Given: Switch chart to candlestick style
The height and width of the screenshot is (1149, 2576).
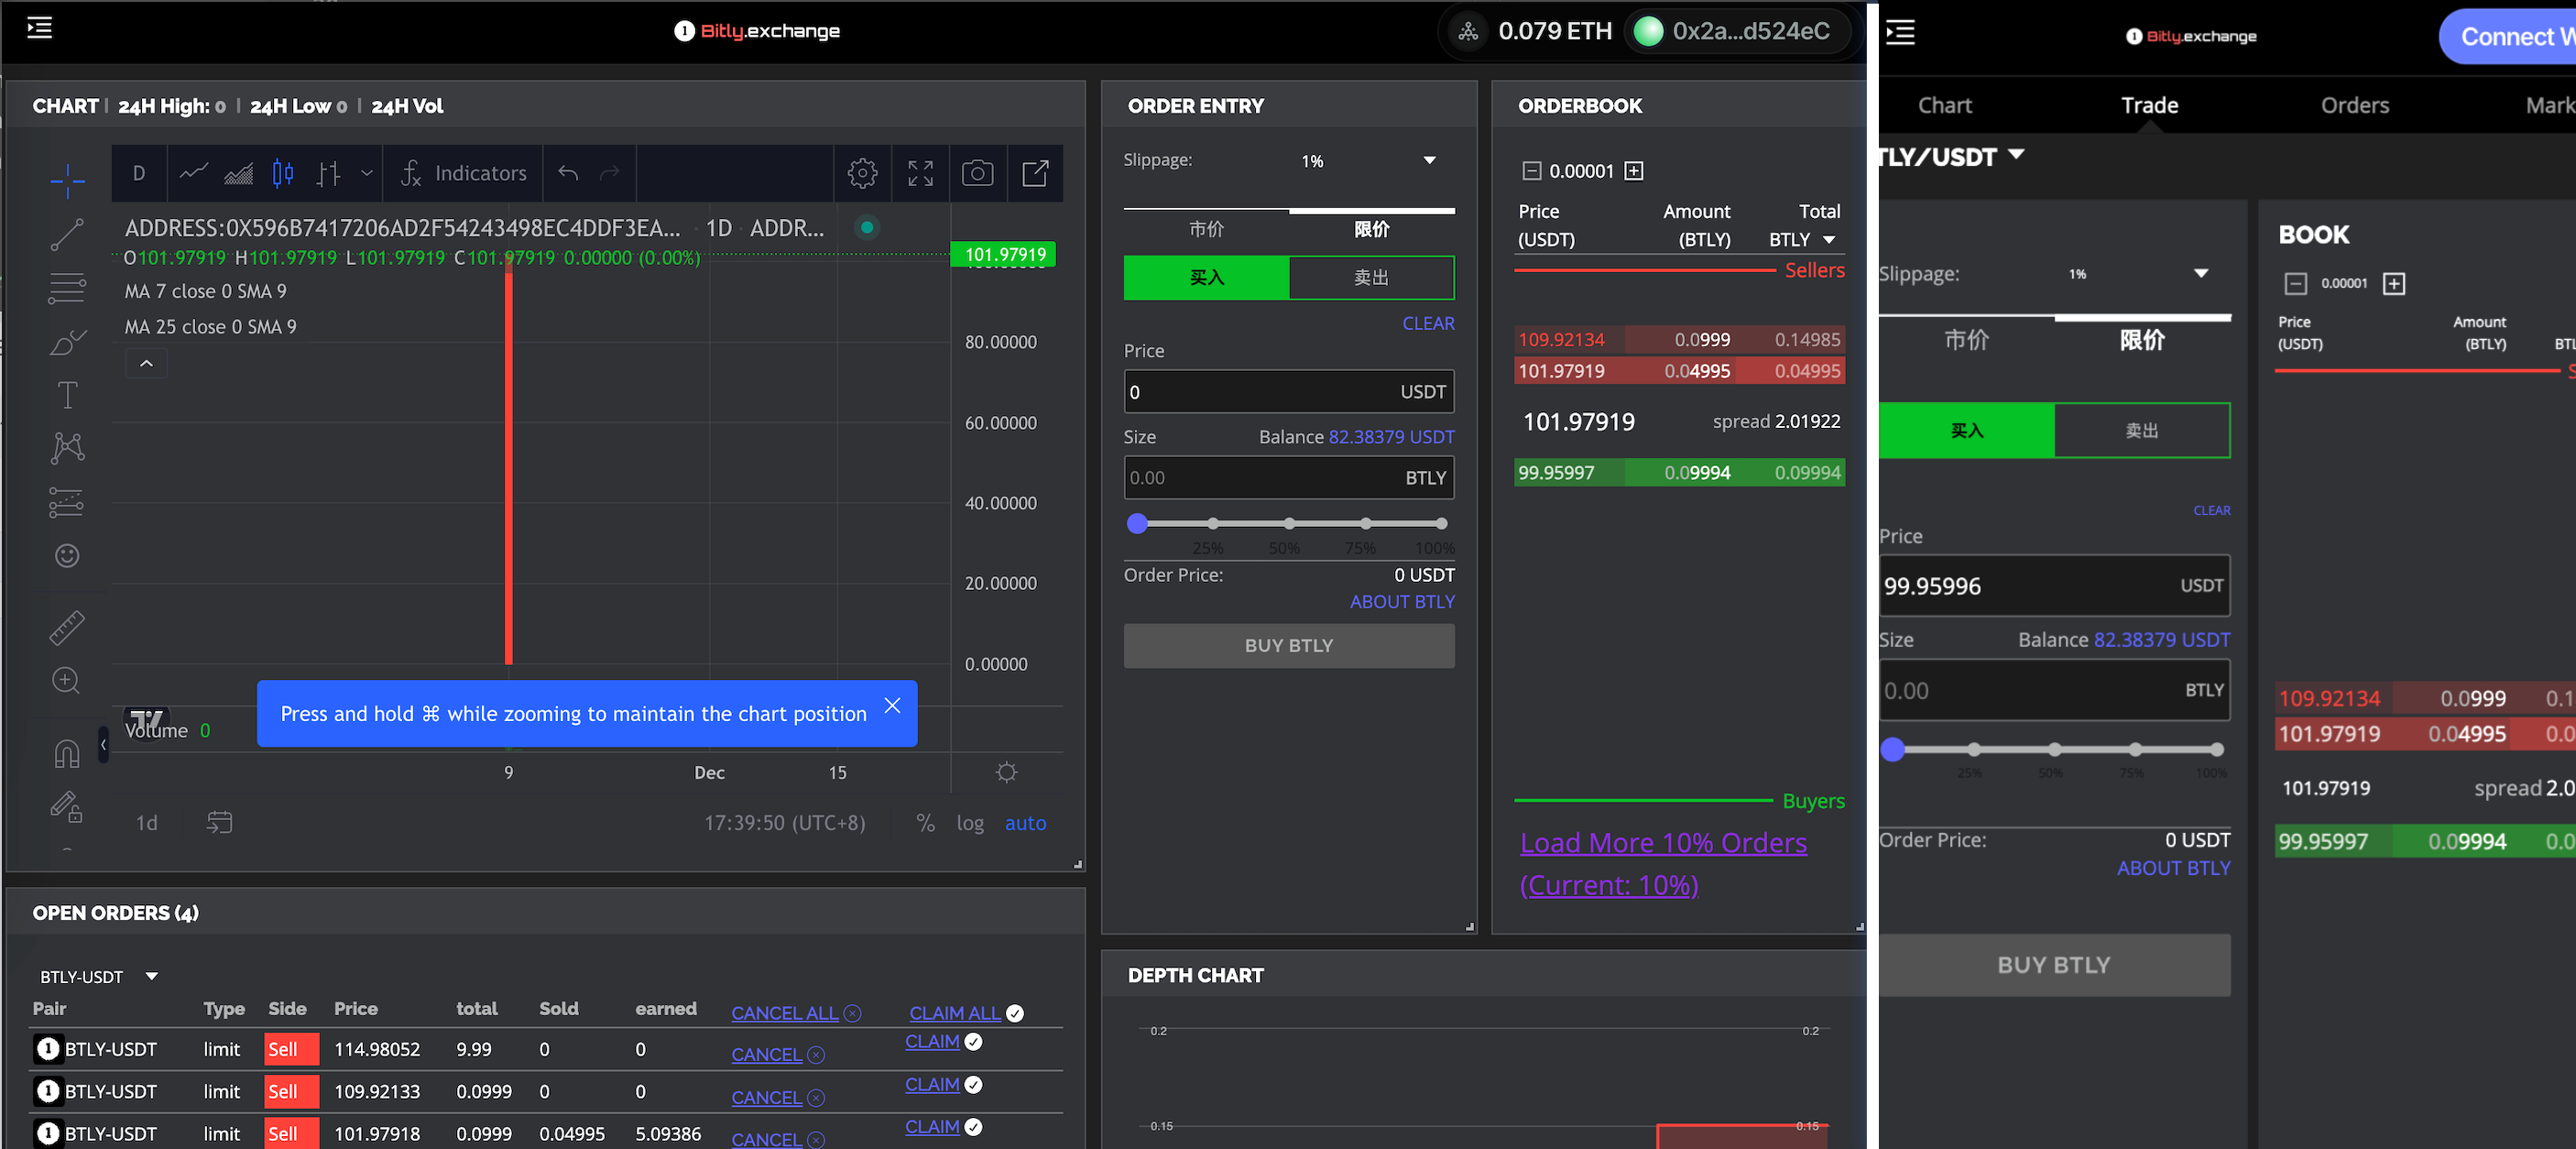Looking at the screenshot, I should click(283, 173).
